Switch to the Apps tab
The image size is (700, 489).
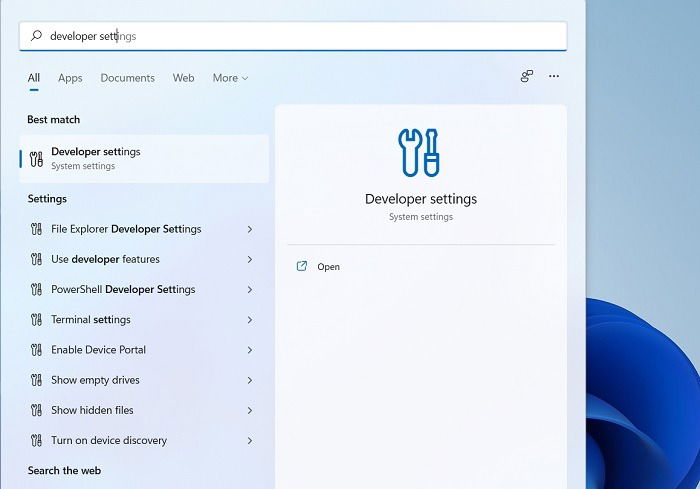[x=70, y=78]
